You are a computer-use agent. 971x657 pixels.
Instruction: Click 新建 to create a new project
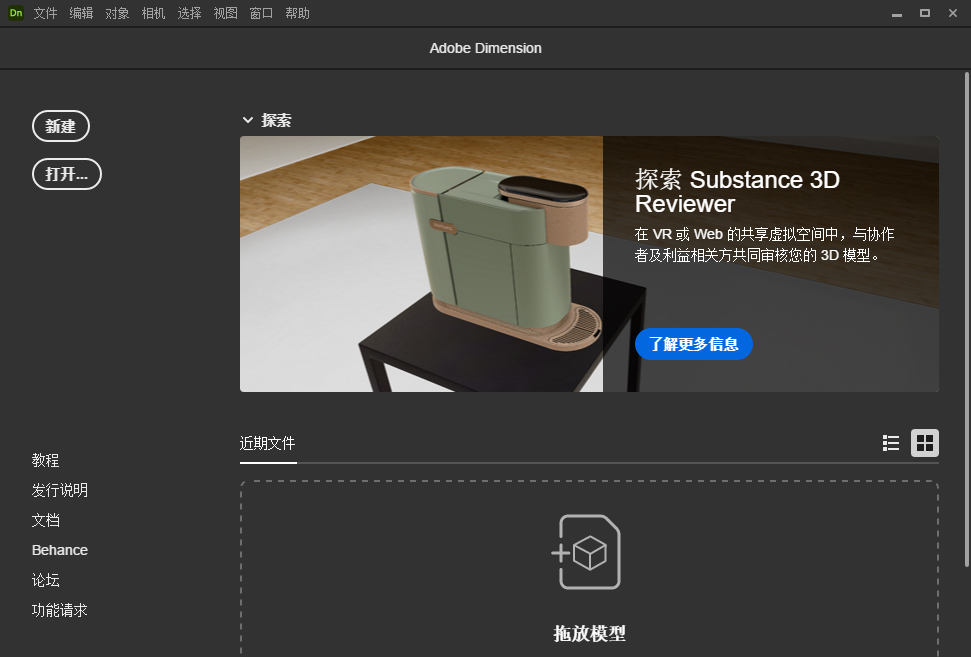(x=61, y=126)
